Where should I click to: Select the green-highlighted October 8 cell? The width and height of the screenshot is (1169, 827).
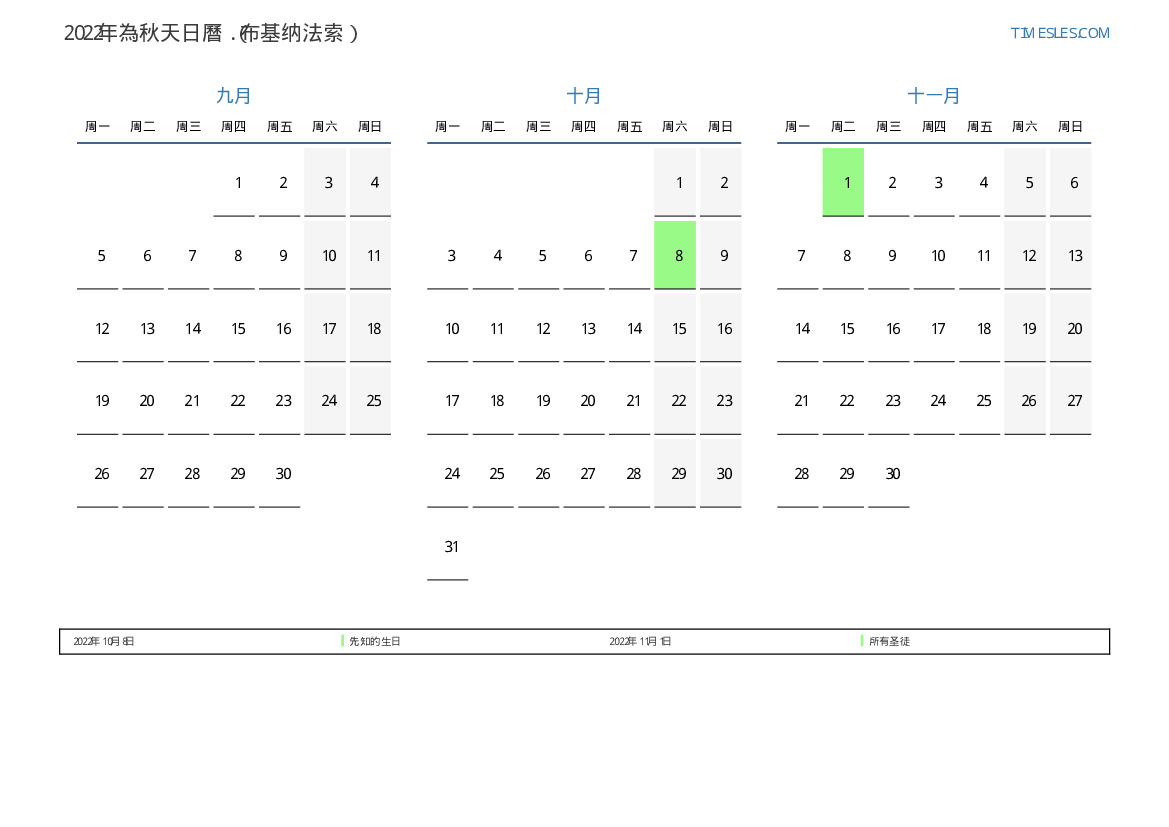click(x=679, y=256)
